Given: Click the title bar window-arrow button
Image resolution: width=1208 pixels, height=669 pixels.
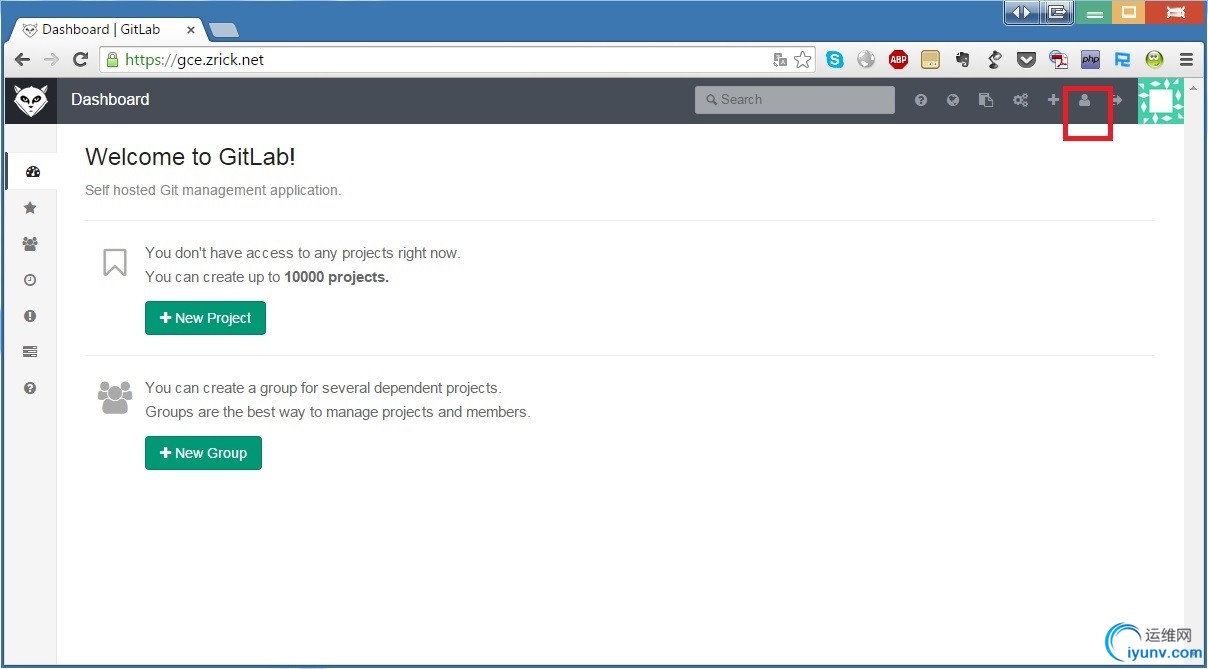Looking at the screenshot, I should pyautogui.click(x=1056, y=13).
